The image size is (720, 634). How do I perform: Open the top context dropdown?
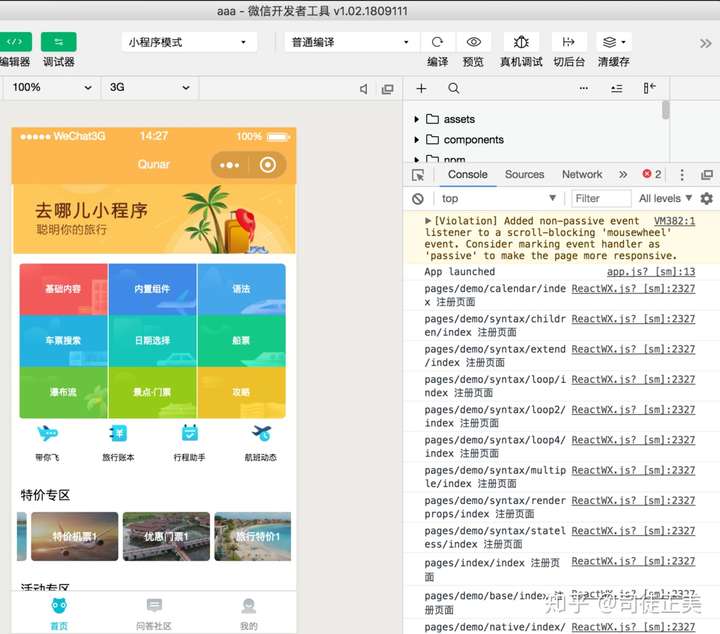(498, 198)
